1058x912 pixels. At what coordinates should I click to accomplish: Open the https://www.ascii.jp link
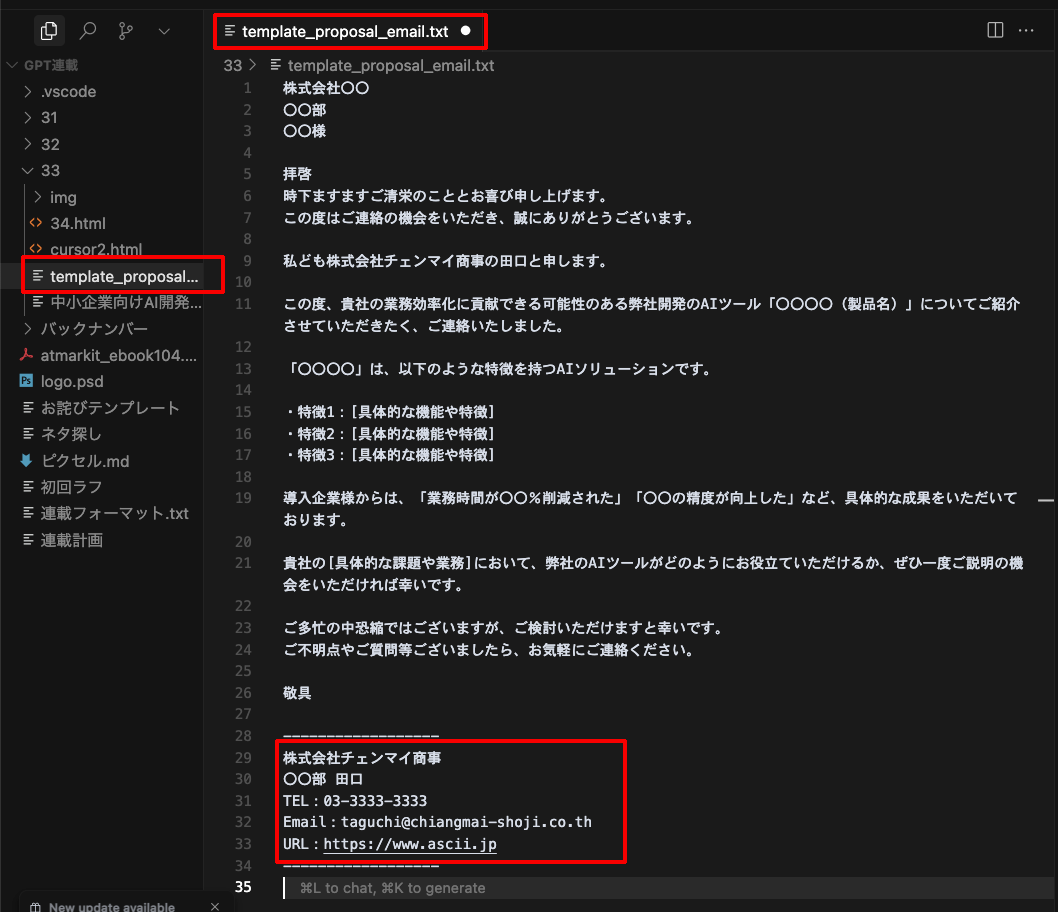[410, 845]
